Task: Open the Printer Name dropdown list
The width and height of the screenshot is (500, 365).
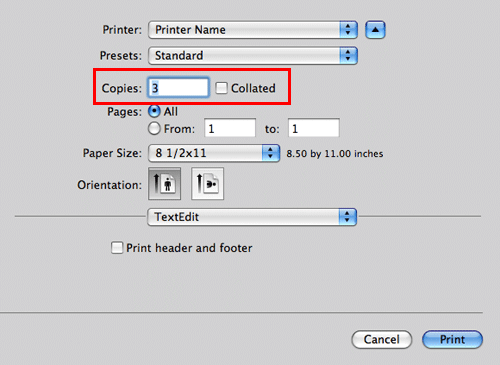Action: [x=253, y=30]
